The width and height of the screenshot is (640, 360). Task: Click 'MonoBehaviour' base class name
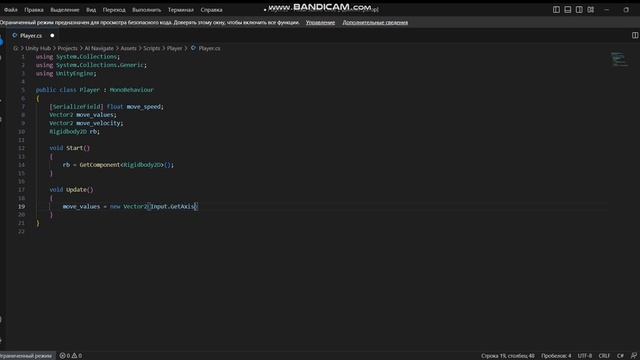coord(131,90)
